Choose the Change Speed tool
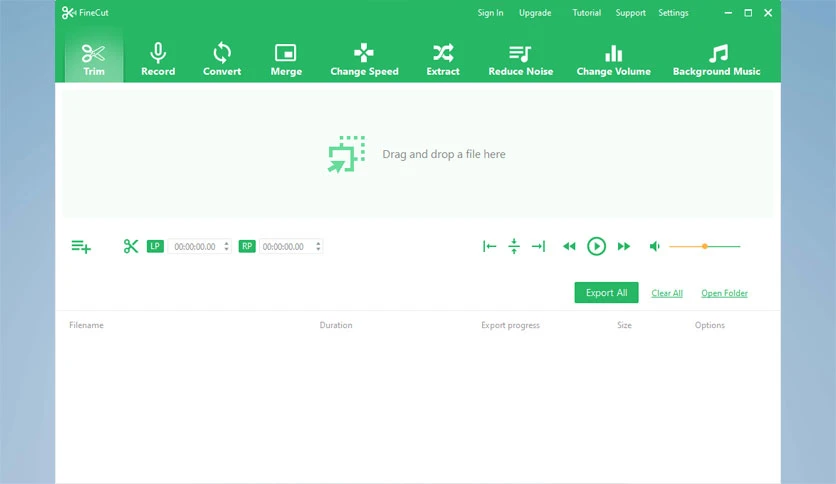 [364, 59]
